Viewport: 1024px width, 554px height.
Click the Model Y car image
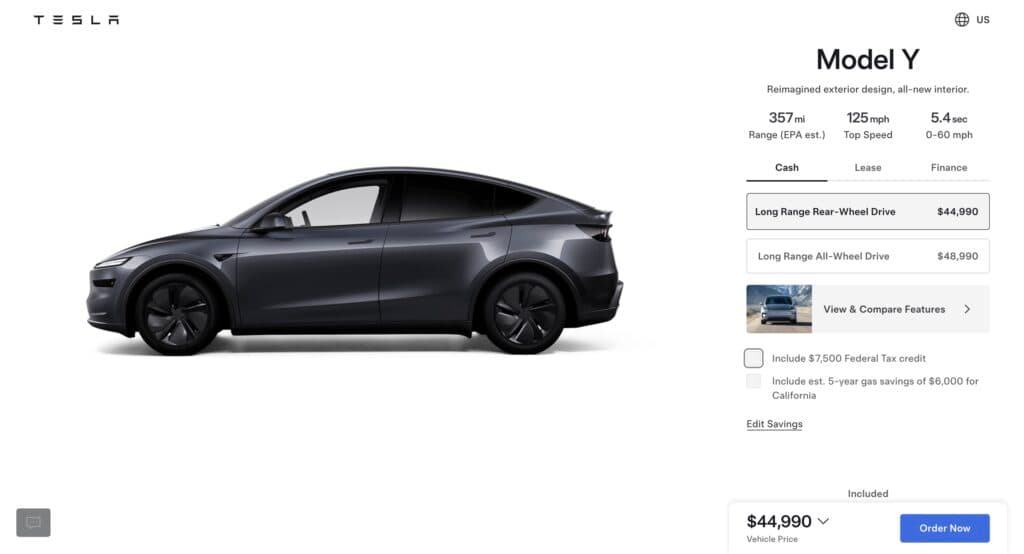coord(355,261)
